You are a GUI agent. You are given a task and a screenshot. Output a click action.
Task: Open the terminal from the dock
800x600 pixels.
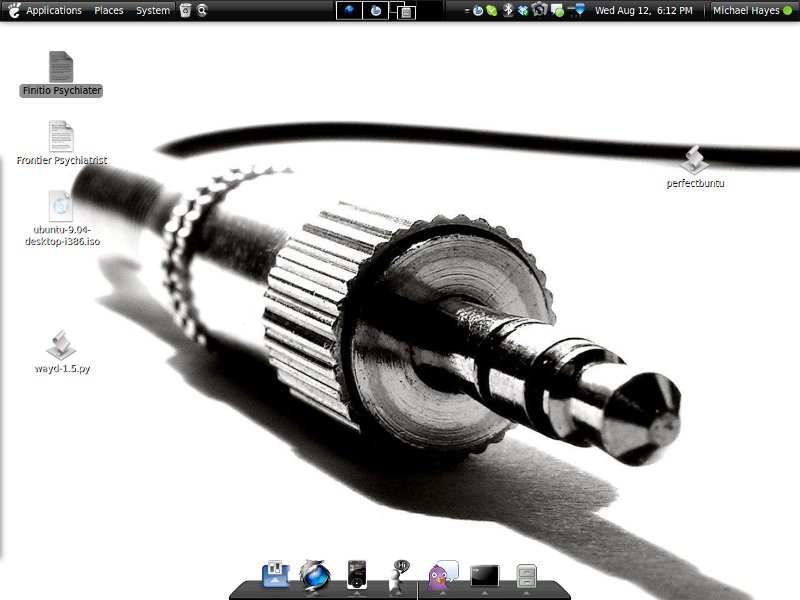(484, 575)
